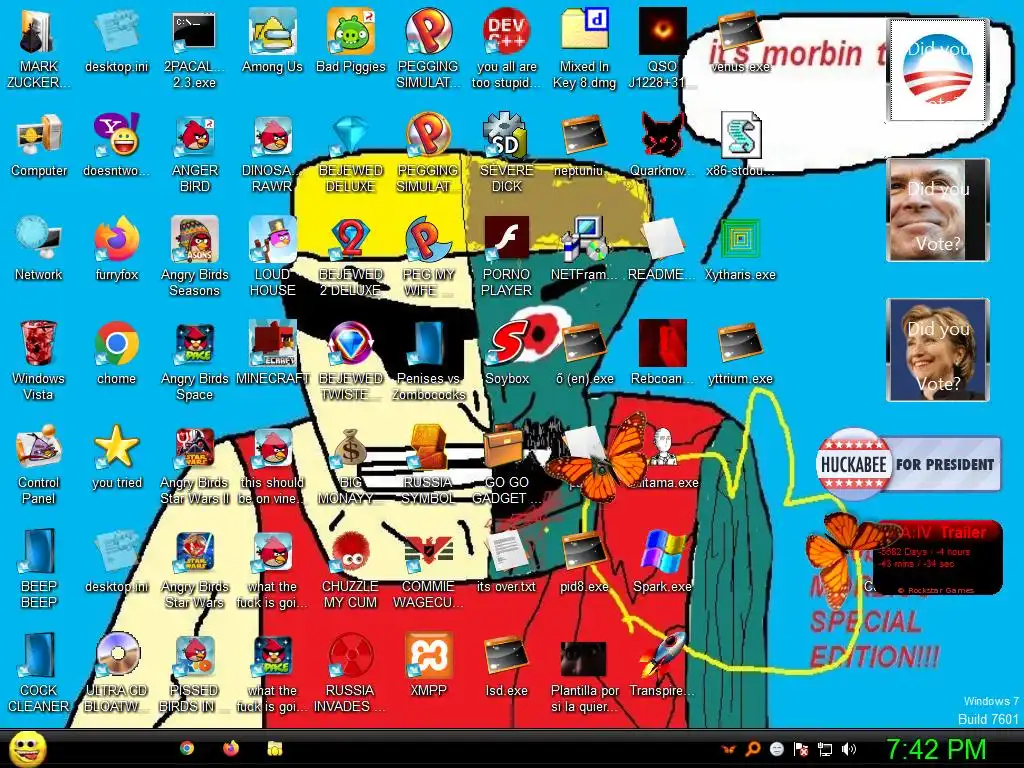Click the 7:42 PM taskbar clock
This screenshot has height=768, width=1024.
pyautogui.click(x=936, y=750)
